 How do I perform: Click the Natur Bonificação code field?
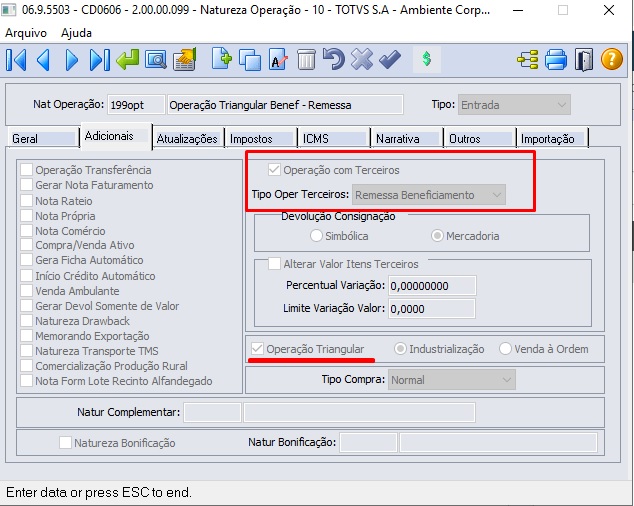(368, 442)
